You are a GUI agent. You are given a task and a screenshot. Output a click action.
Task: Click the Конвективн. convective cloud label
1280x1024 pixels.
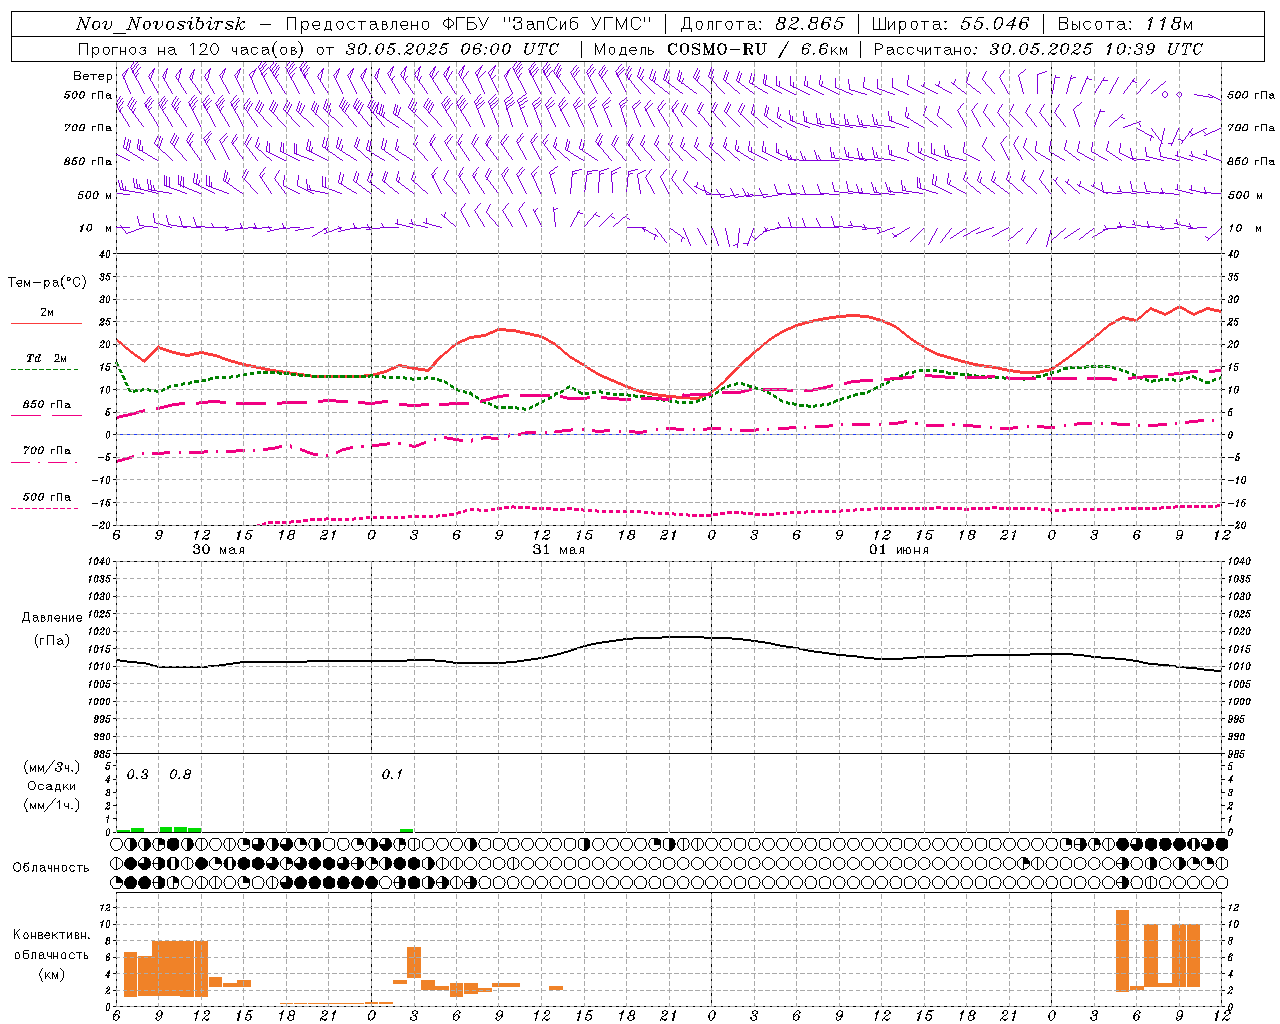(51, 935)
